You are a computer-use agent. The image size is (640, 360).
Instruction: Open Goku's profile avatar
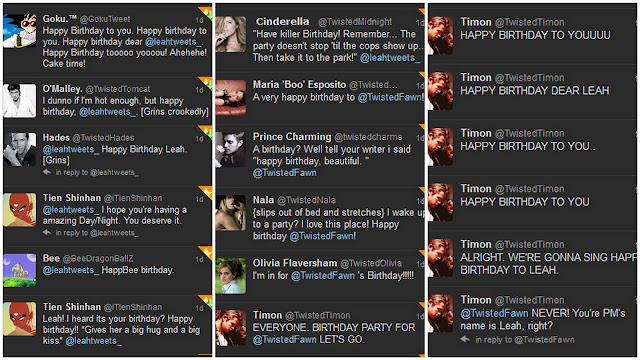click(20, 31)
